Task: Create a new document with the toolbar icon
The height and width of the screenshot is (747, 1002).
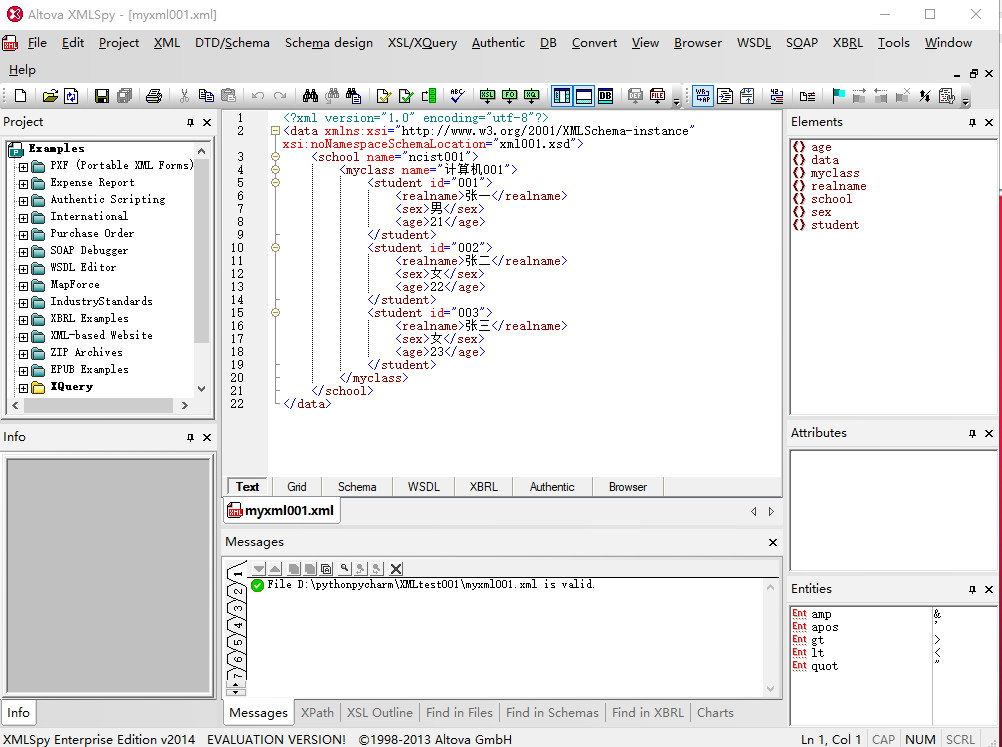Action: point(20,96)
